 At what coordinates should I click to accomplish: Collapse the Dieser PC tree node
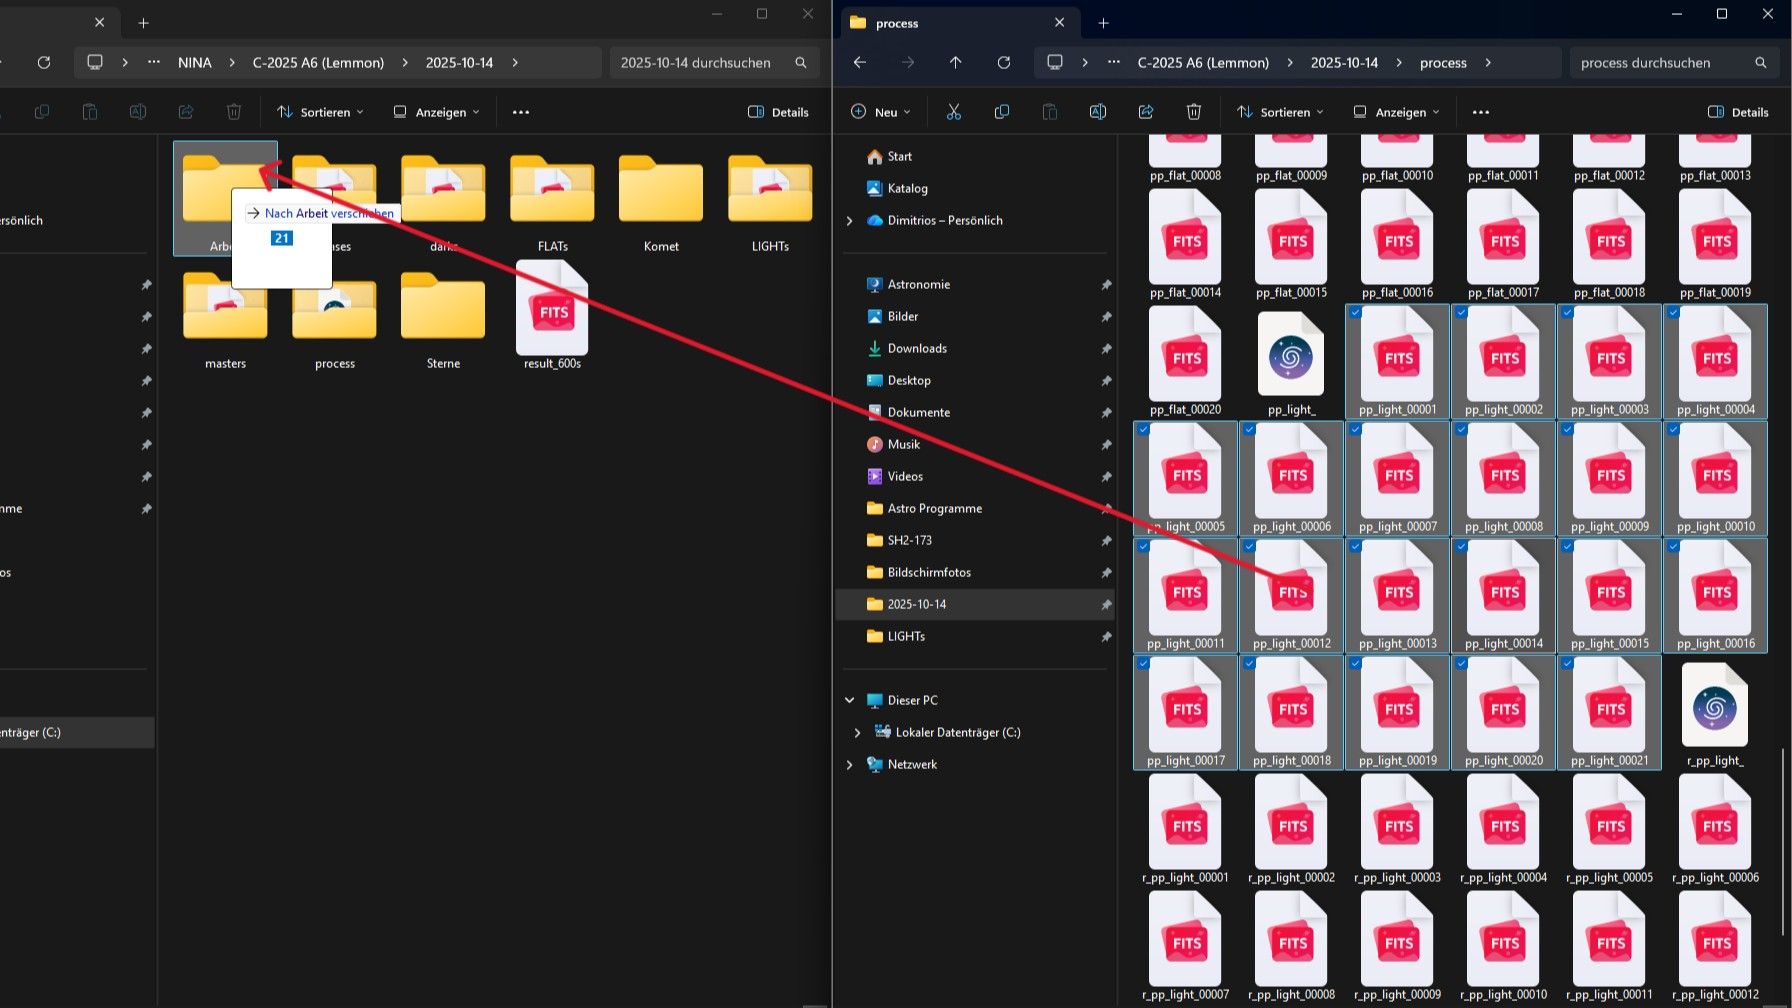pyautogui.click(x=849, y=700)
